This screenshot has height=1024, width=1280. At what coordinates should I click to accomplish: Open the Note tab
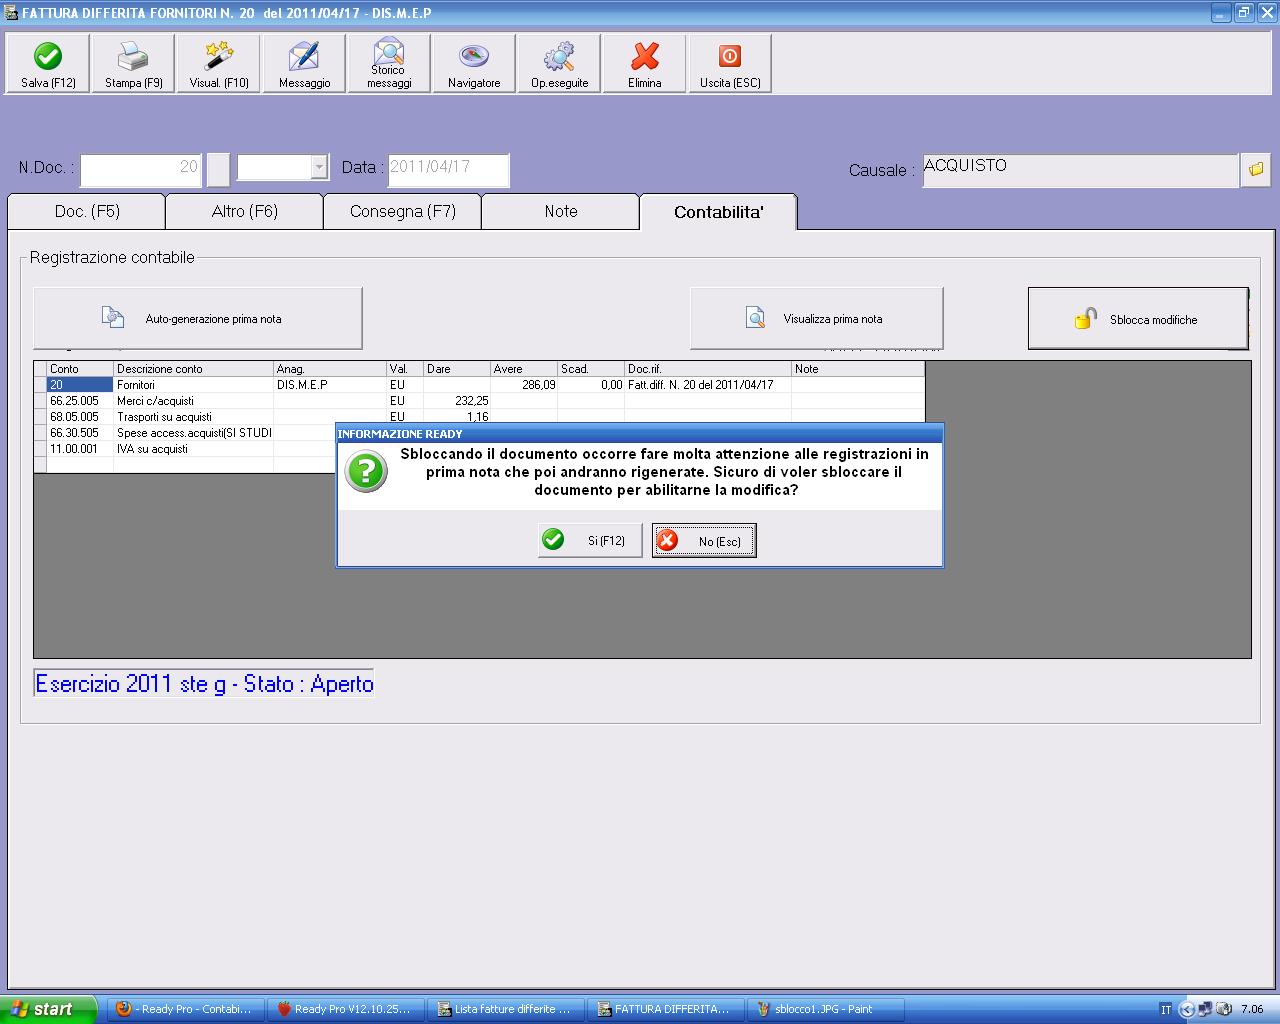(560, 212)
